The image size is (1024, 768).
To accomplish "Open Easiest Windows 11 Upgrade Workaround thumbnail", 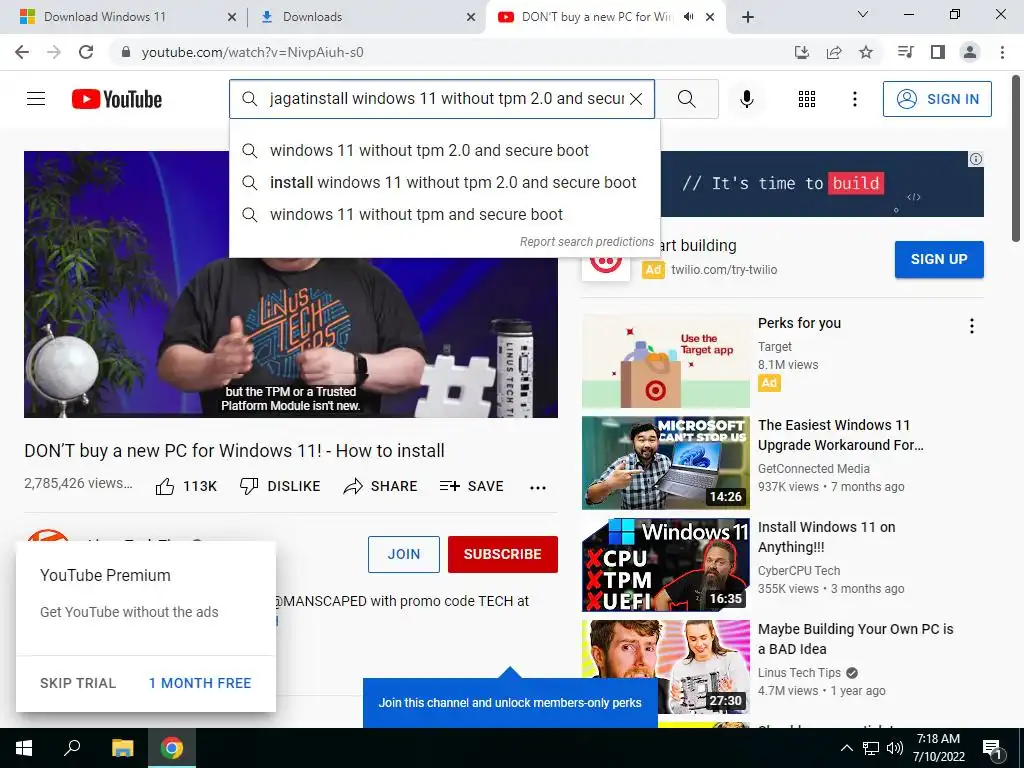I will pyautogui.click(x=665, y=462).
